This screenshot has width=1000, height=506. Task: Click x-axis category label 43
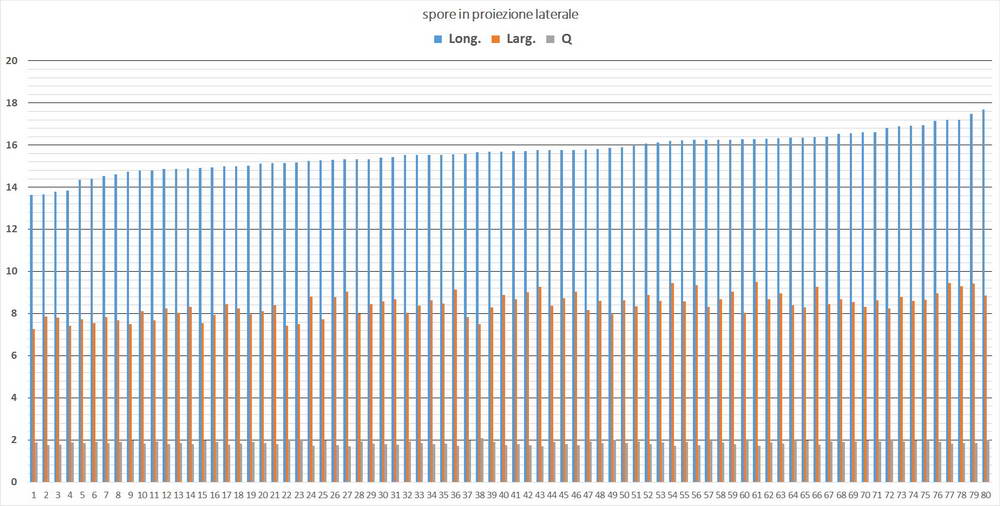click(540, 495)
